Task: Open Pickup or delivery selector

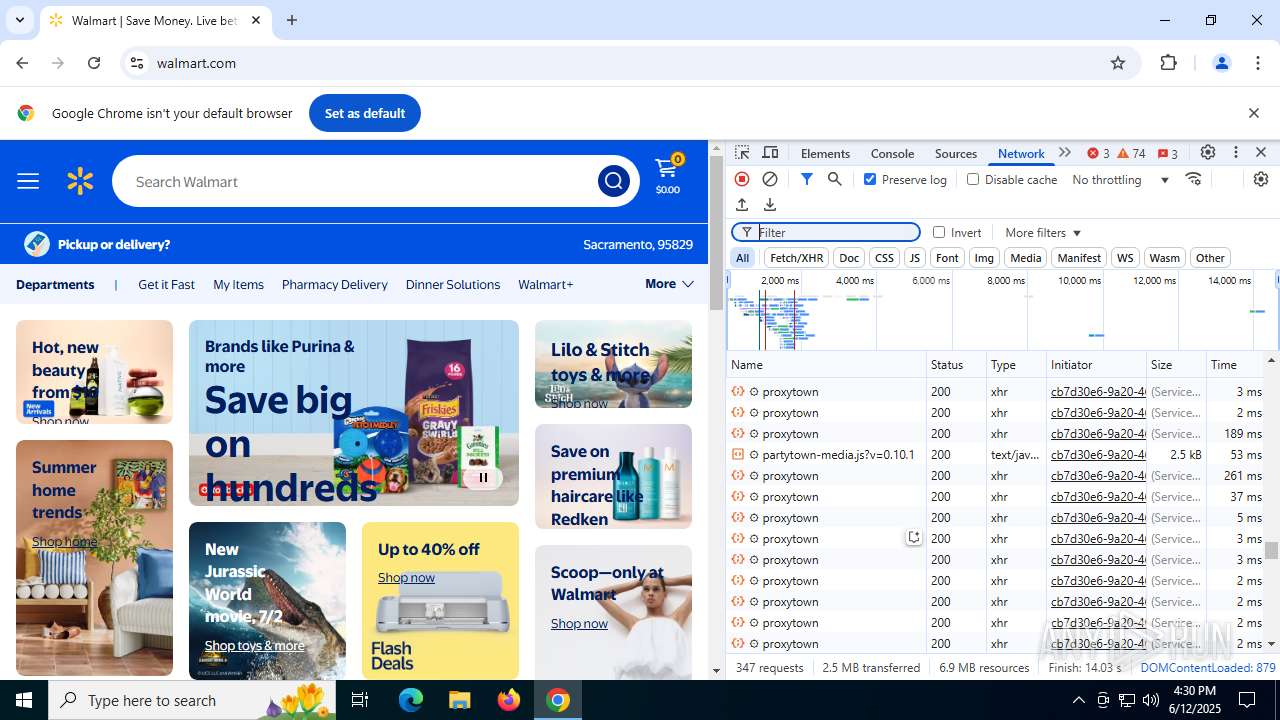Action: click(97, 244)
